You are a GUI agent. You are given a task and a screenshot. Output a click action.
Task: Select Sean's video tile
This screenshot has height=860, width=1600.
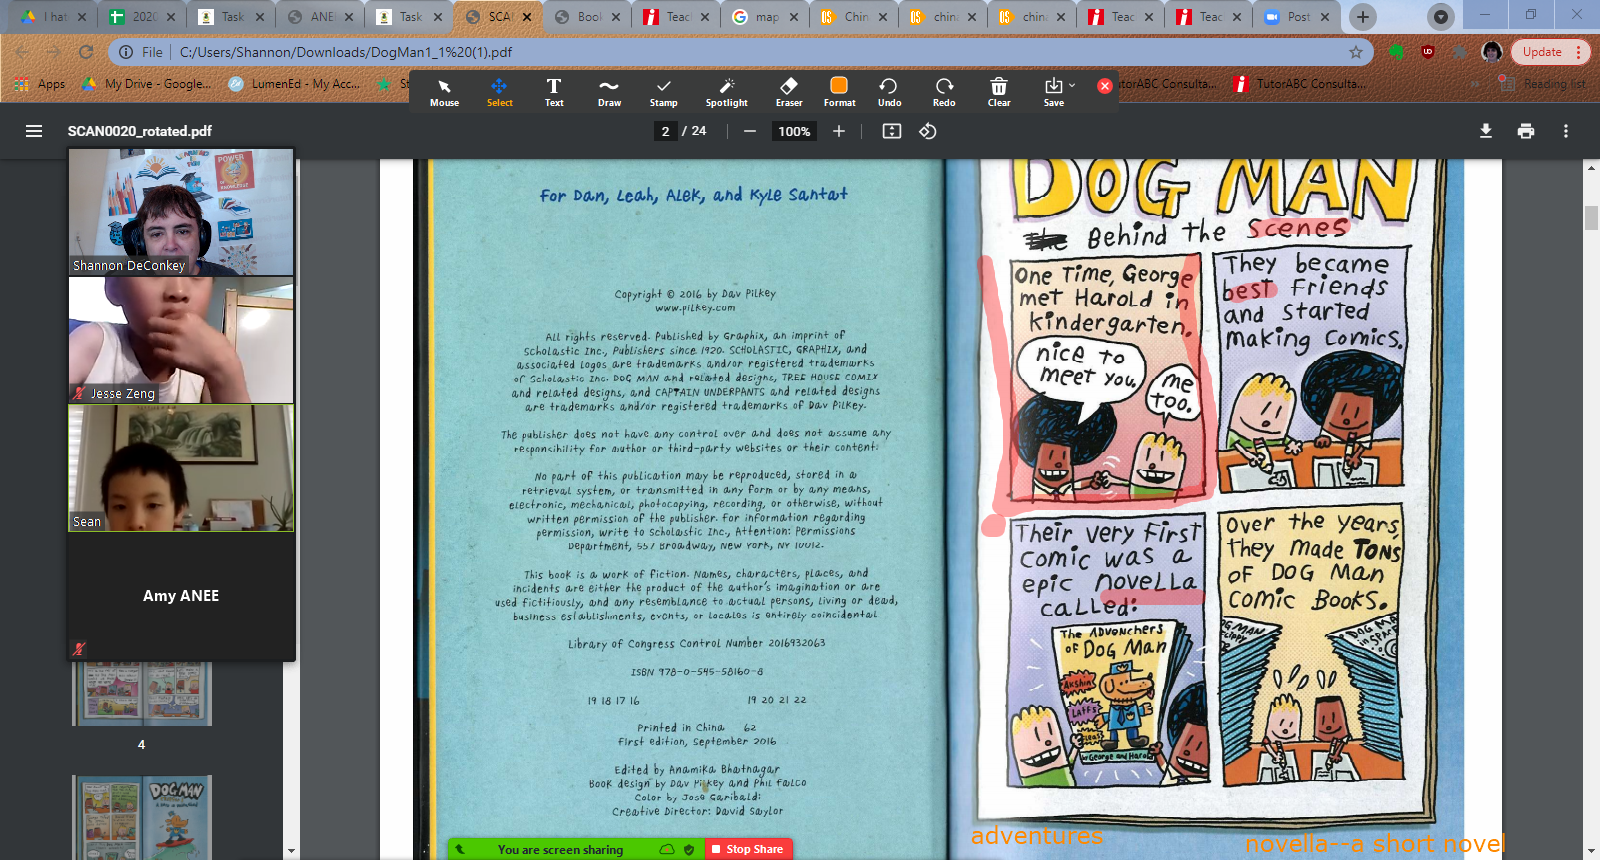tap(181, 468)
